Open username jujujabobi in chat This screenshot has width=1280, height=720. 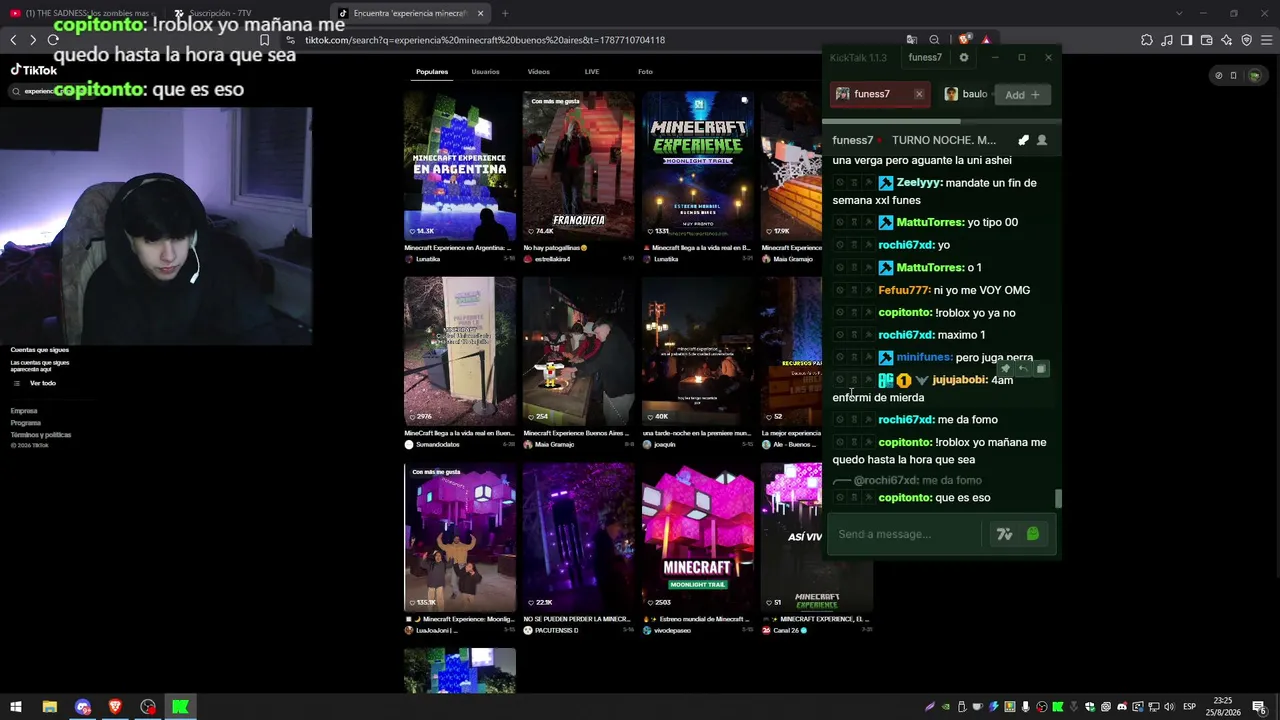coord(960,380)
